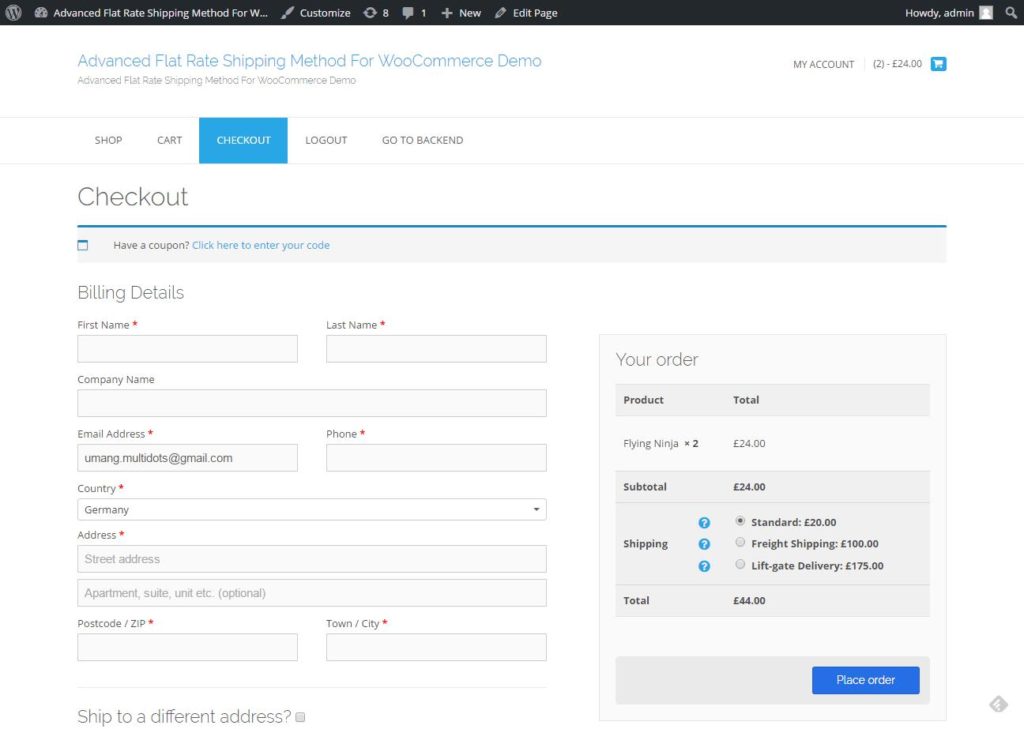
Task: Open the Howdy, admin menu
Action: click(x=948, y=12)
